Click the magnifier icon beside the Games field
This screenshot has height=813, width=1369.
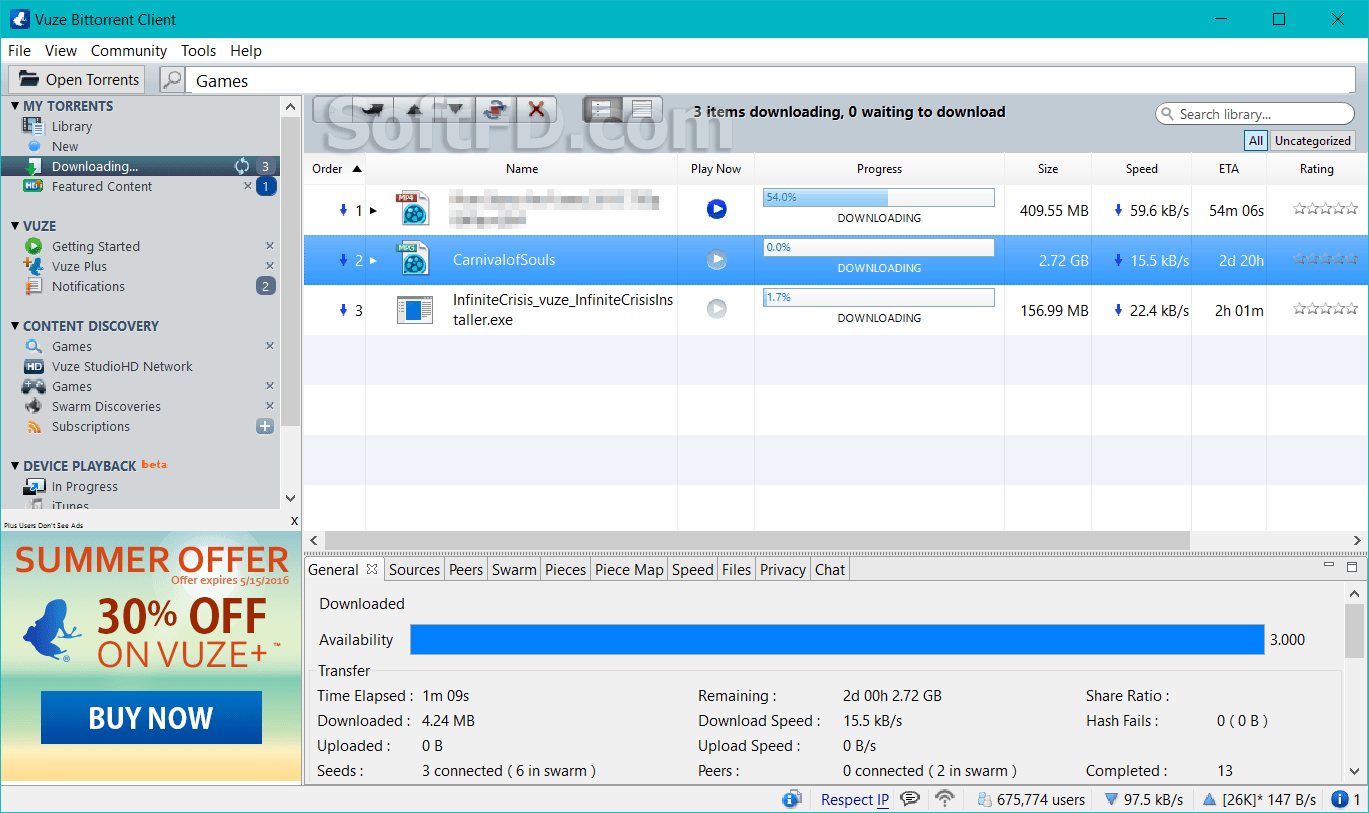(172, 80)
